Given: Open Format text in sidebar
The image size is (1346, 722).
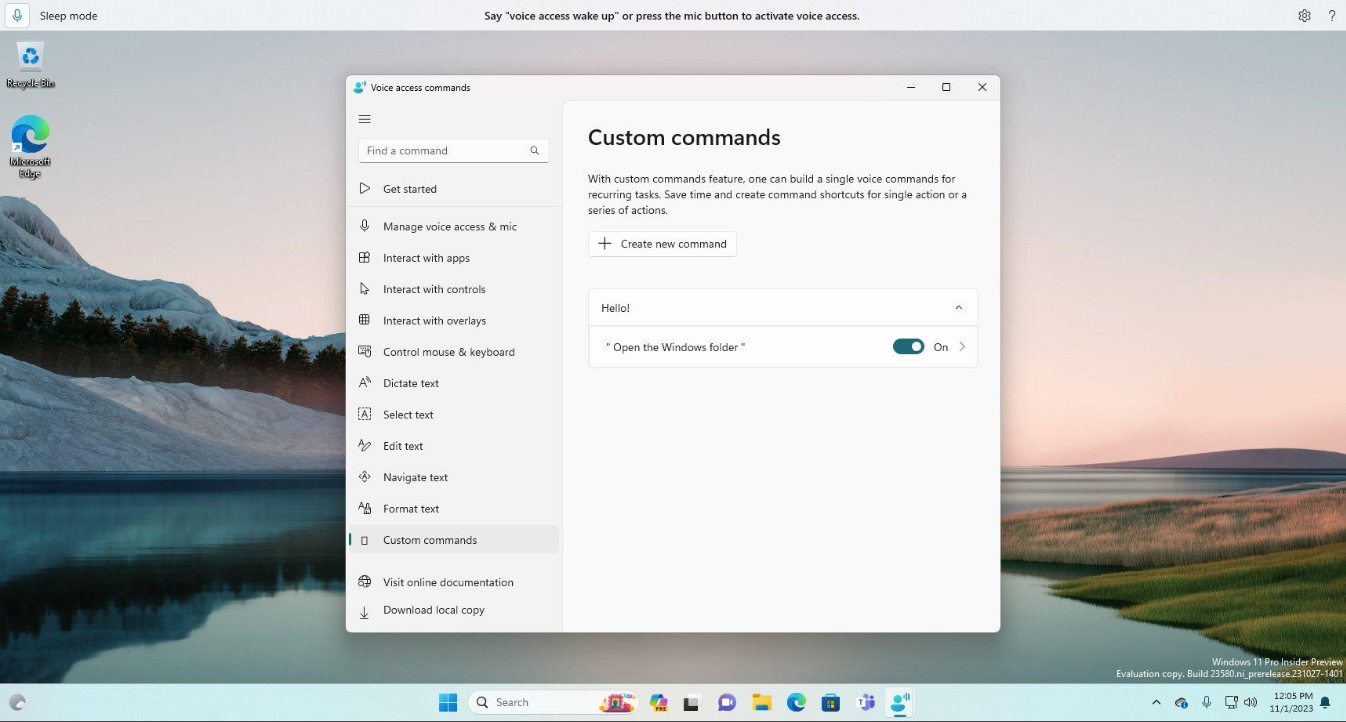Looking at the screenshot, I should pos(453,509).
